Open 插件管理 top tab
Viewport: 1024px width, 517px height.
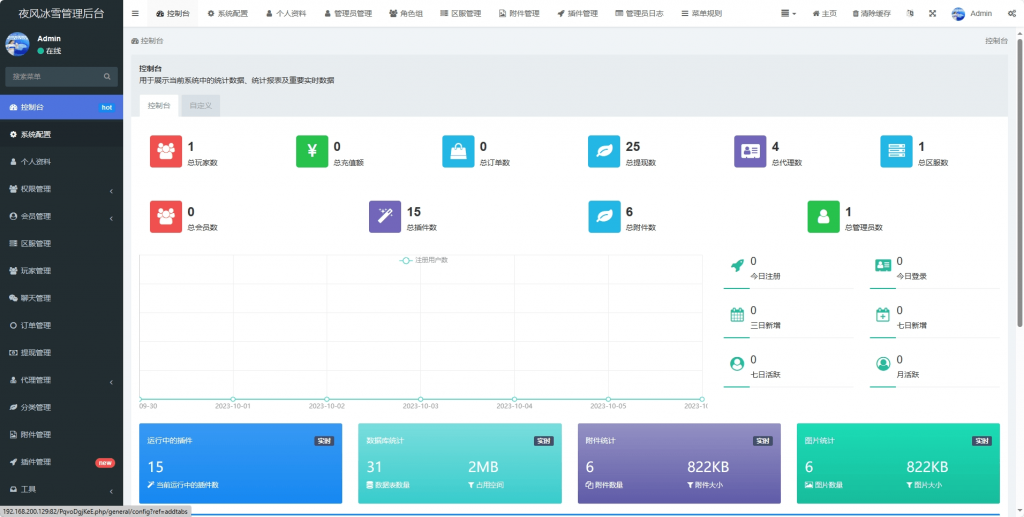click(x=577, y=13)
